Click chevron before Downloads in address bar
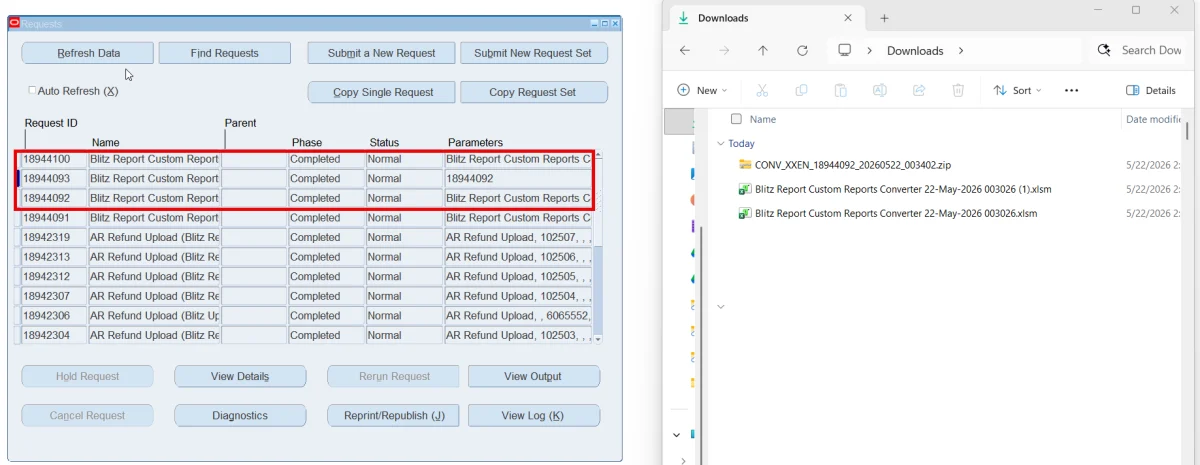Viewport: 1200px width, 465px height. pos(870,50)
